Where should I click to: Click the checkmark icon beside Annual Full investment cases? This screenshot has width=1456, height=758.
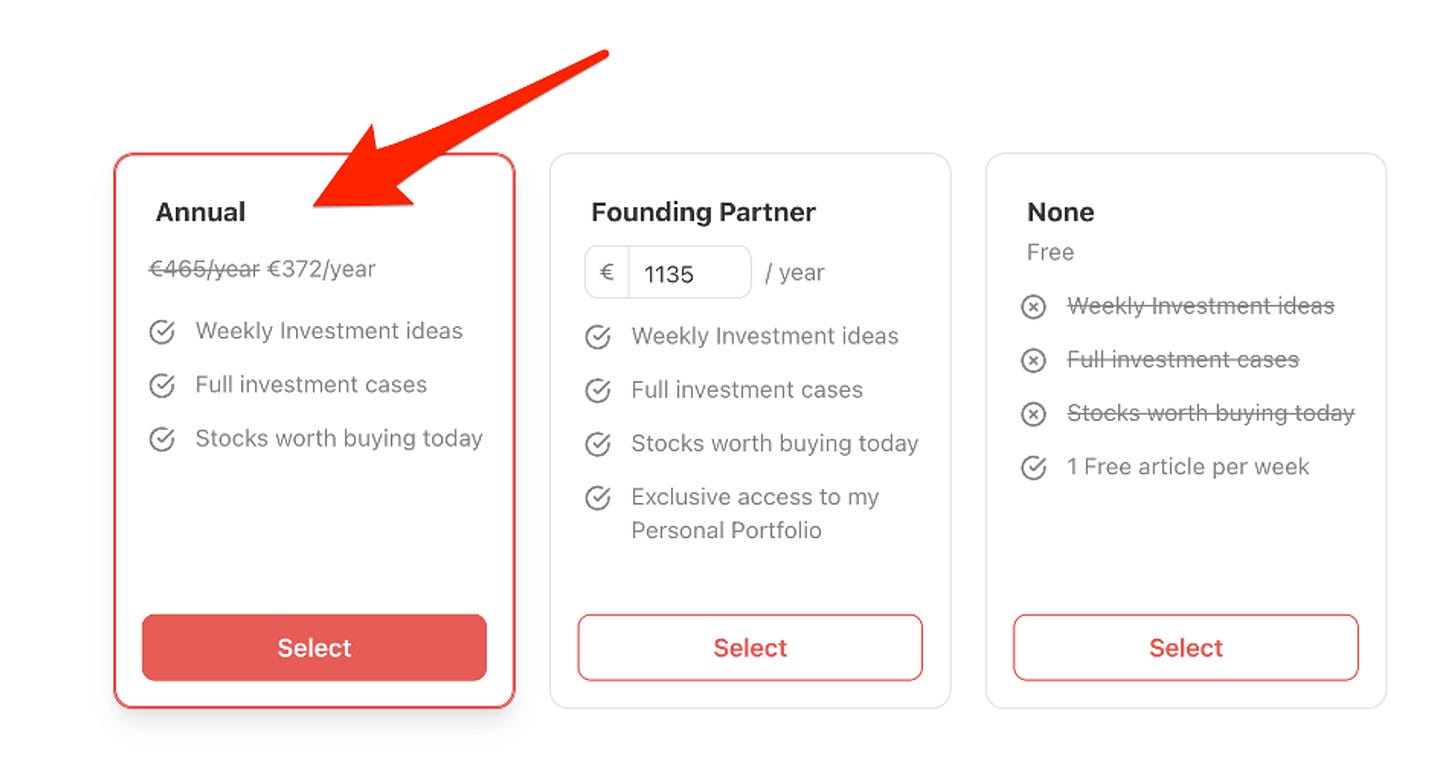tap(161, 386)
